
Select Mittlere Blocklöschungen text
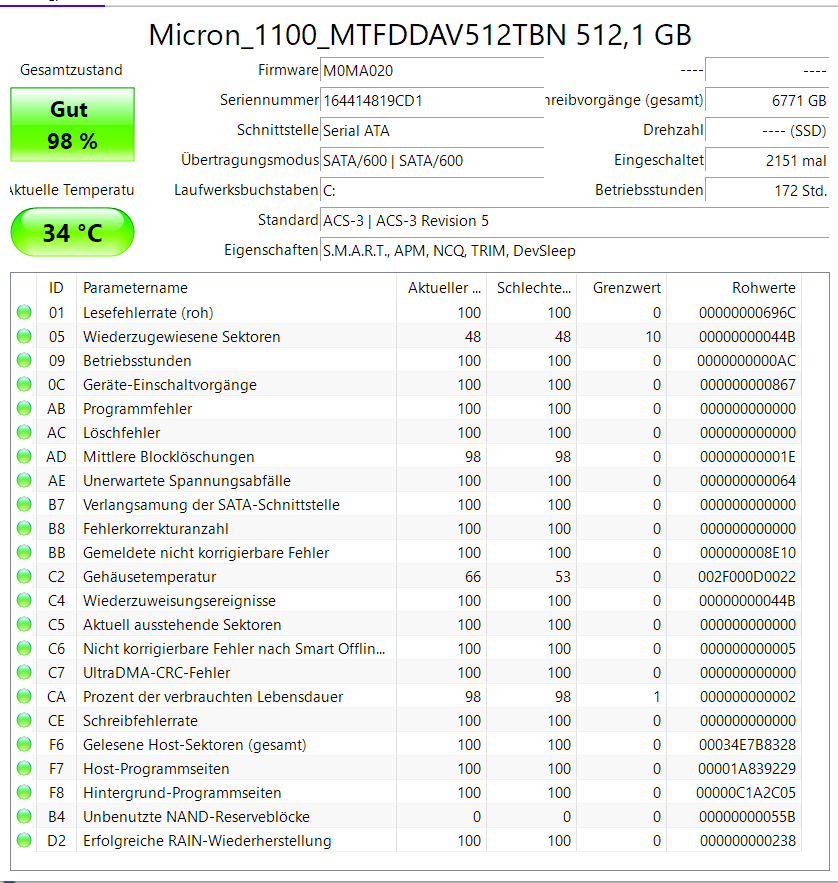(x=168, y=457)
